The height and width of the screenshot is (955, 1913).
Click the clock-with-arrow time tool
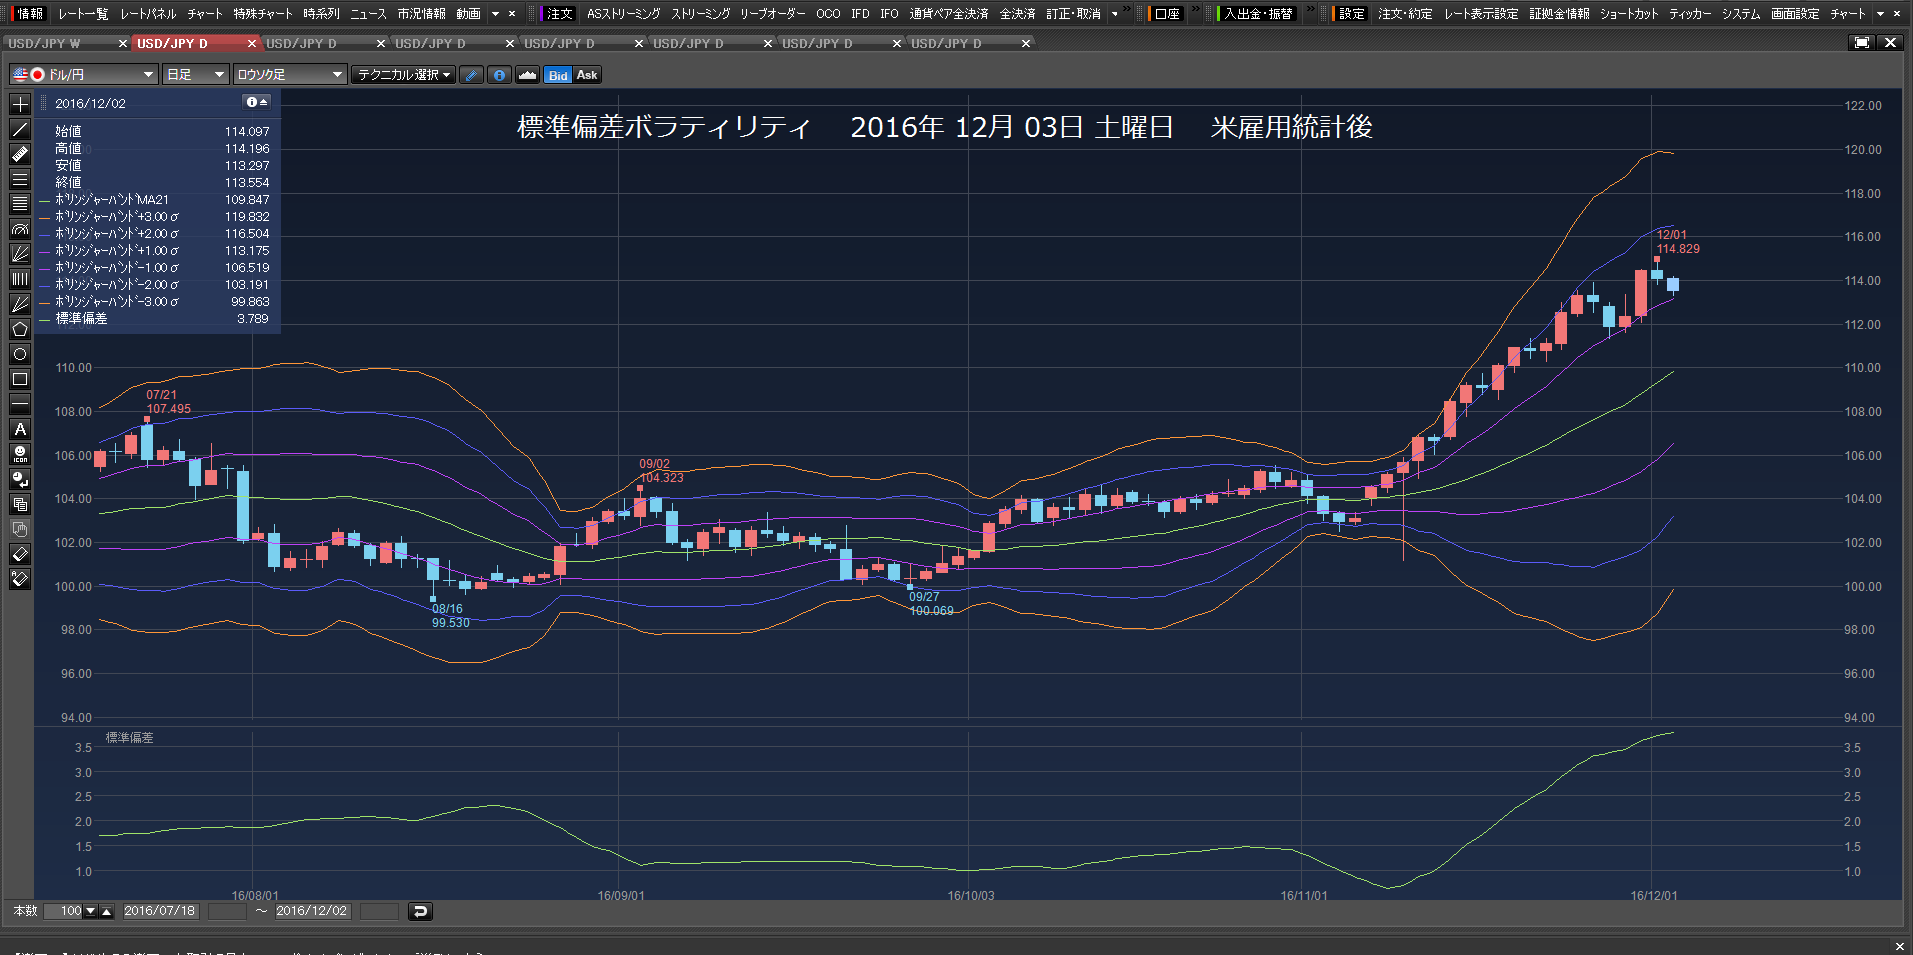[20, 479]
